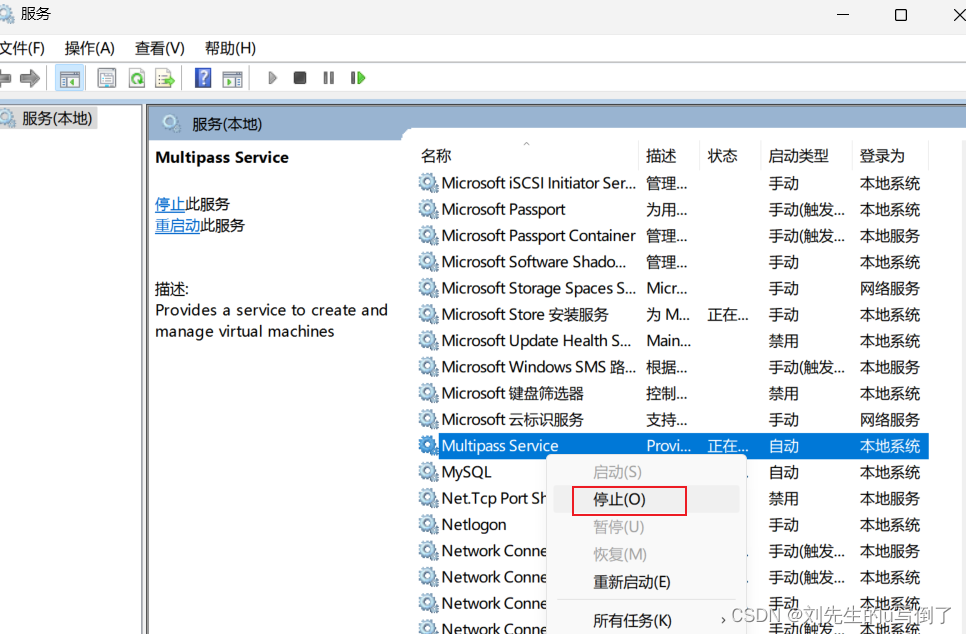Viewport: 966px width, 634px height.
Task: Open the 查看(V) menu
Action: tap(158, 47)
